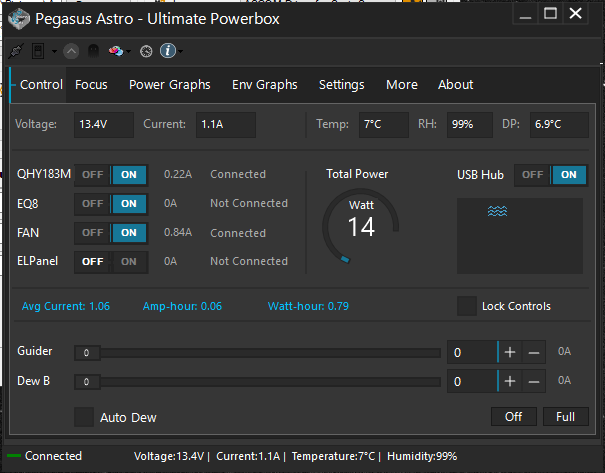Click the ELPanel output label
This screenshot has width=605, height=473.
pyautogui.click(x=37, y=261)
